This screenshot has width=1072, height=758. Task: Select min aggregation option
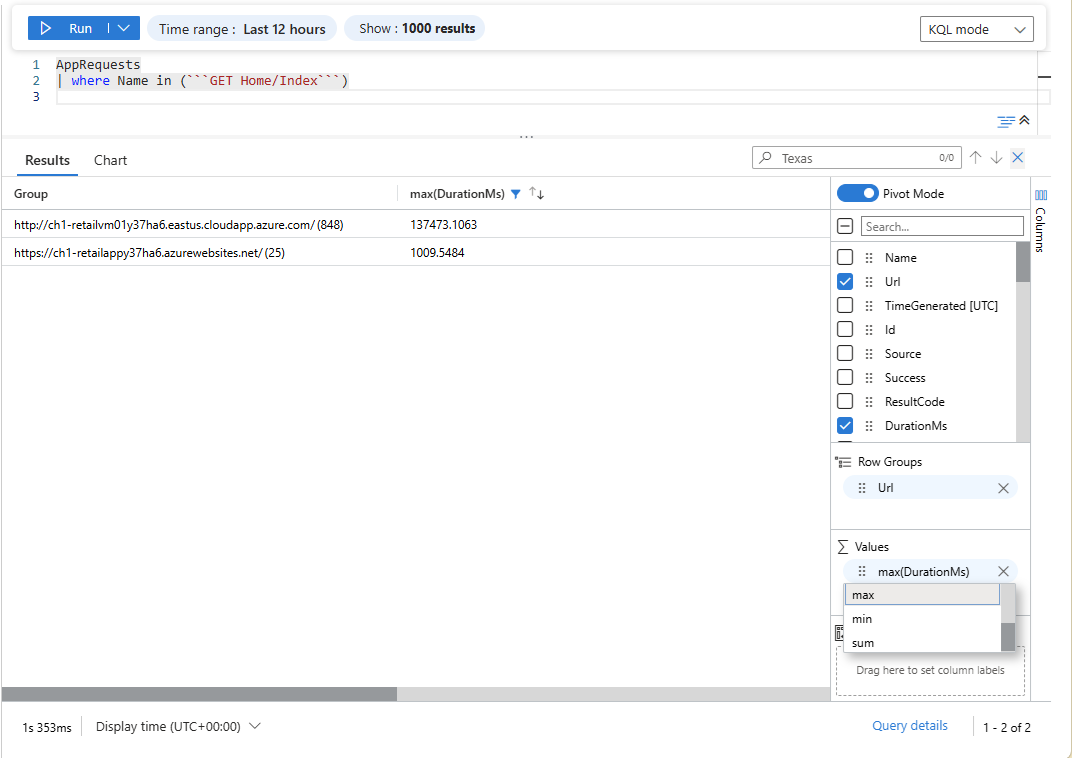(x=922, y=619)
